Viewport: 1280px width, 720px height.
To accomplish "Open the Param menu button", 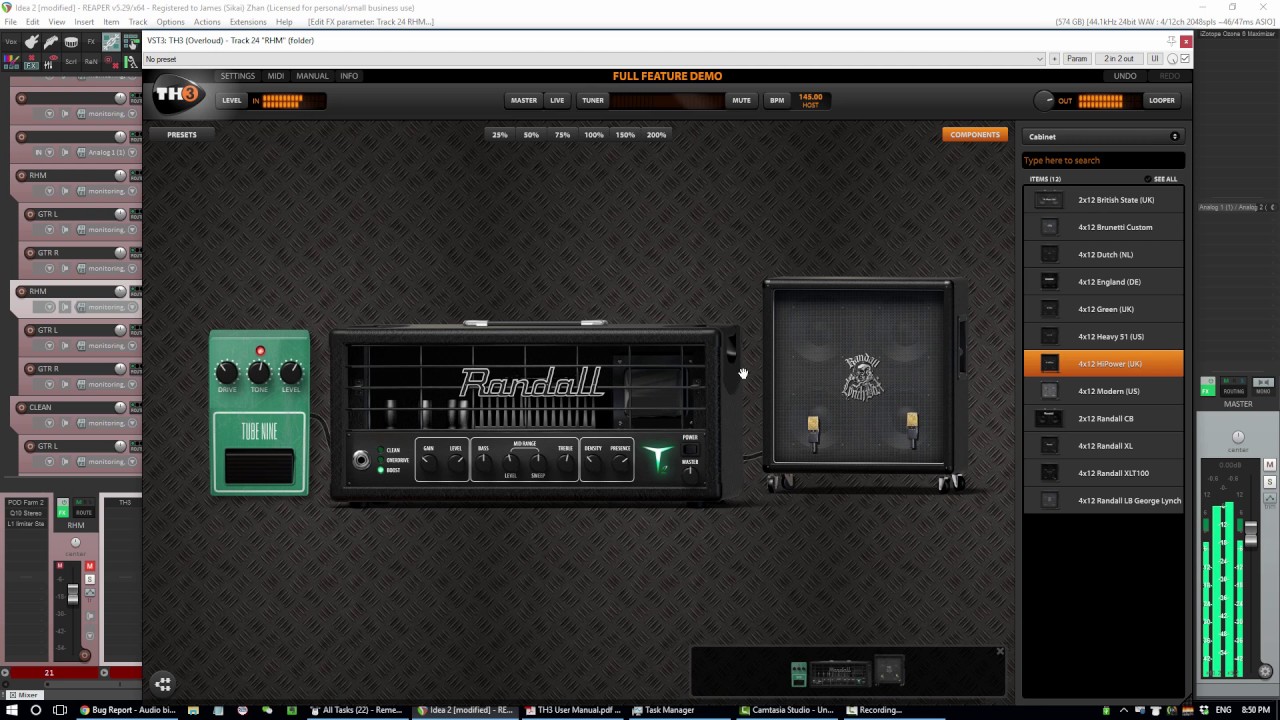I will pyautogui.click(x=1077, y=59).
